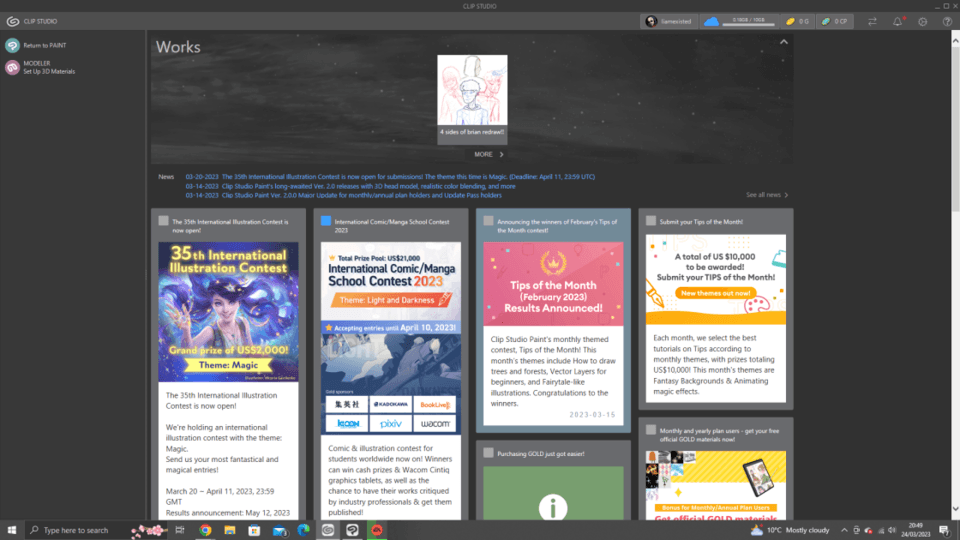The width and height of the screenshot is (960, 540).
Task: Click the Wacom sponsor logo
Action: (x=435, y=424)
